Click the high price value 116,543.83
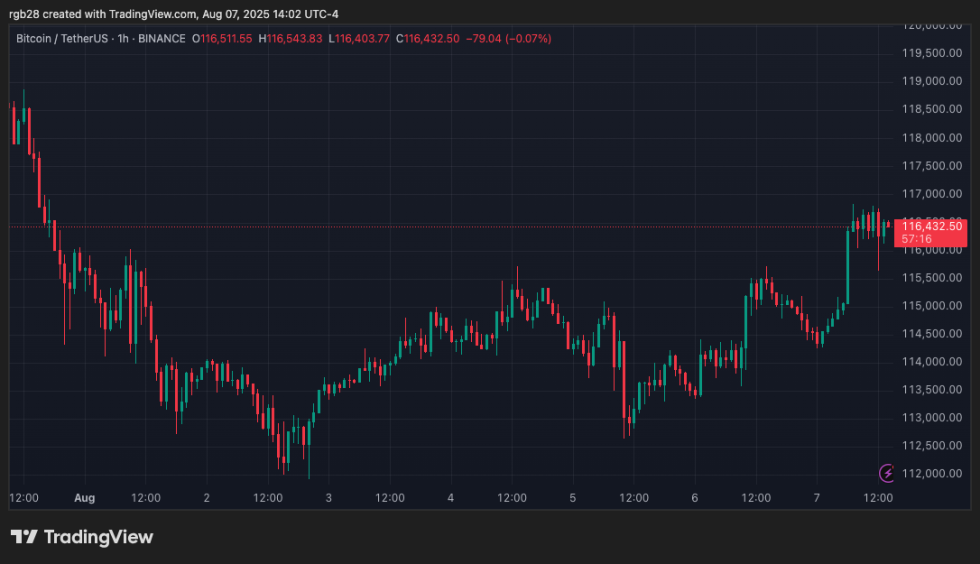Screen dimensions: 980x564 (295, 39)
